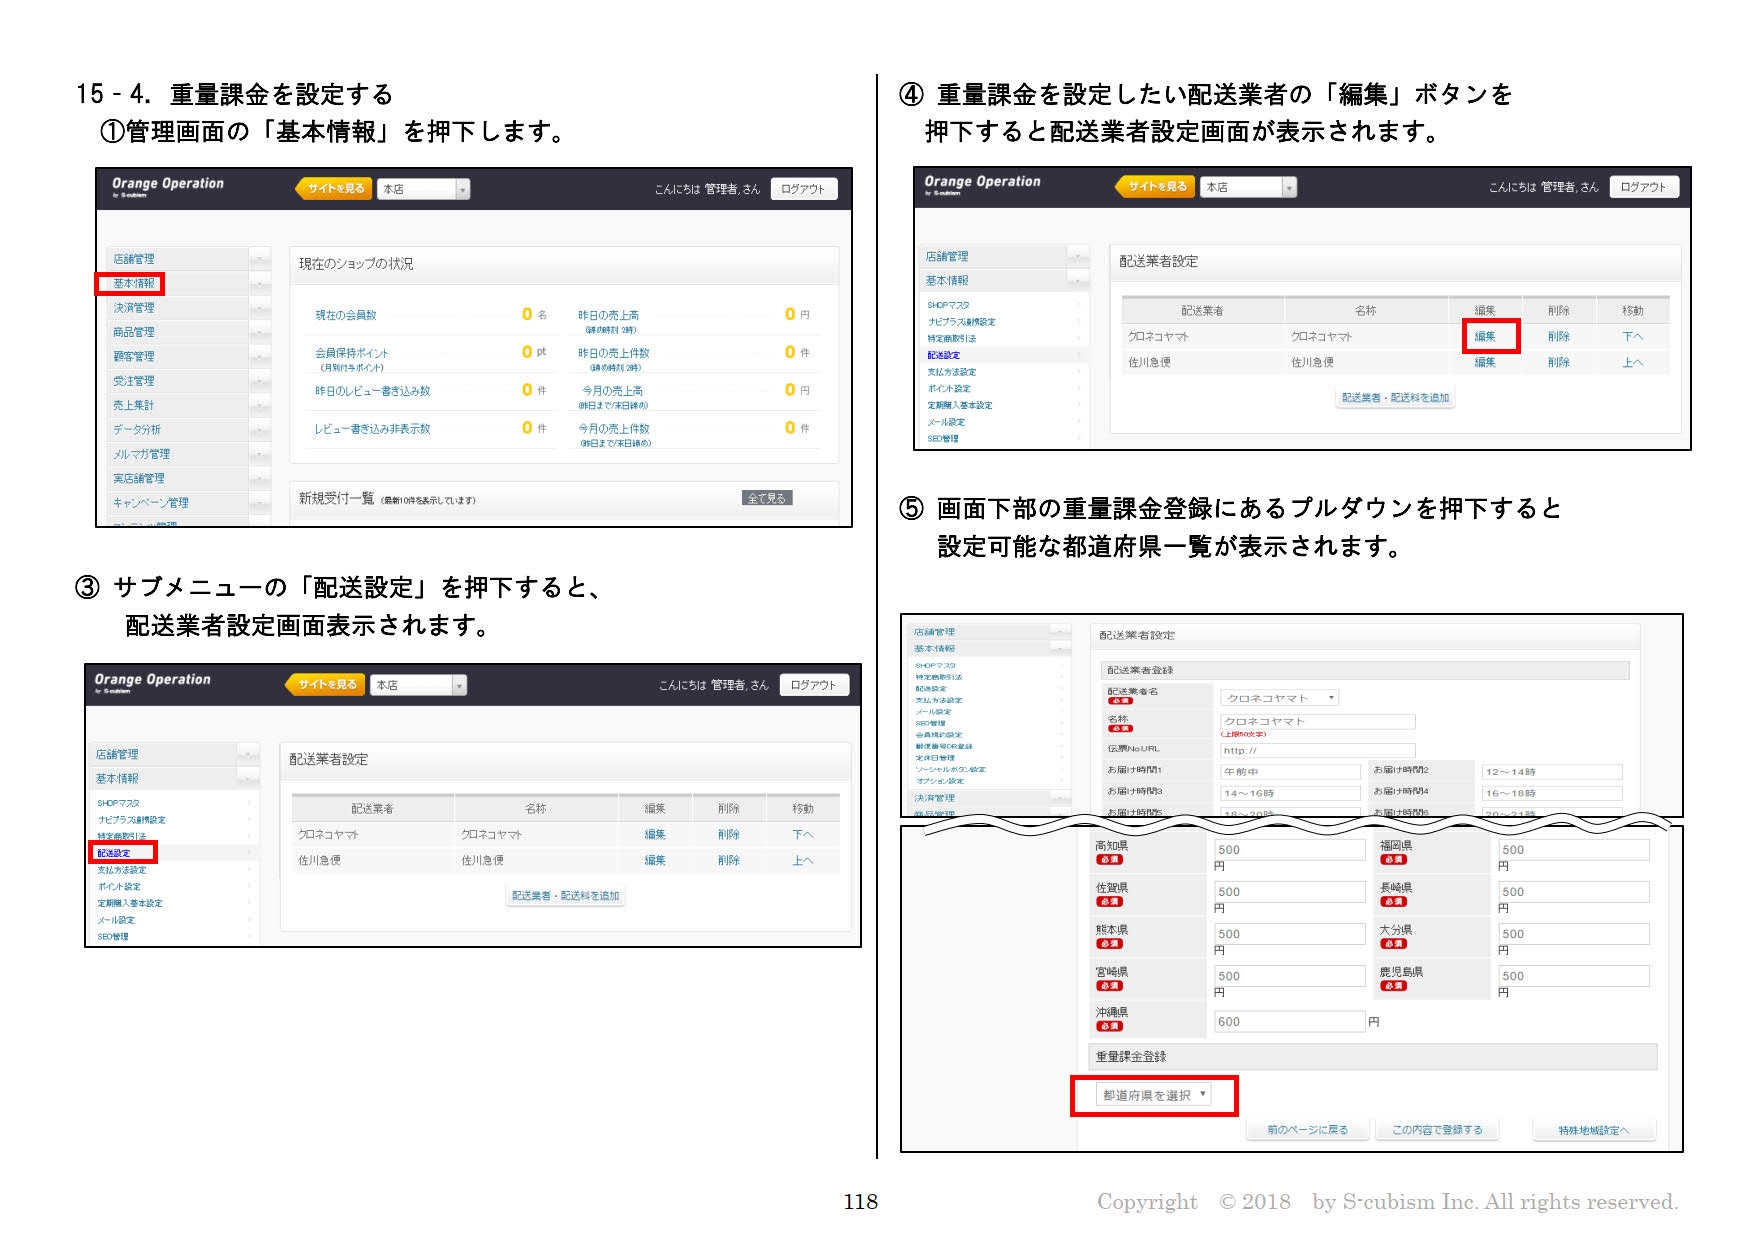The width and height of the screenshot is (1754, 1240).
Task: Click 現在の会員数 link in shop status panel
Action: (346, 315)
